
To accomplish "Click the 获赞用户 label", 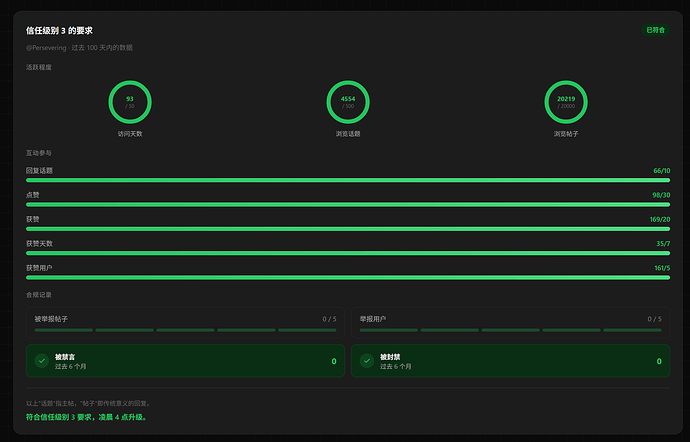I will [x=39, y=268].
